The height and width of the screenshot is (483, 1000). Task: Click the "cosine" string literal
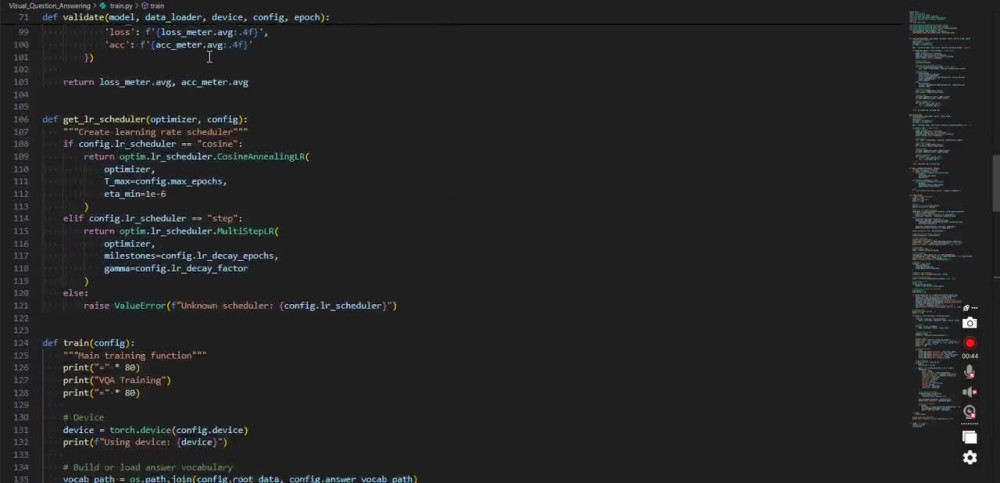click(215, 144)
